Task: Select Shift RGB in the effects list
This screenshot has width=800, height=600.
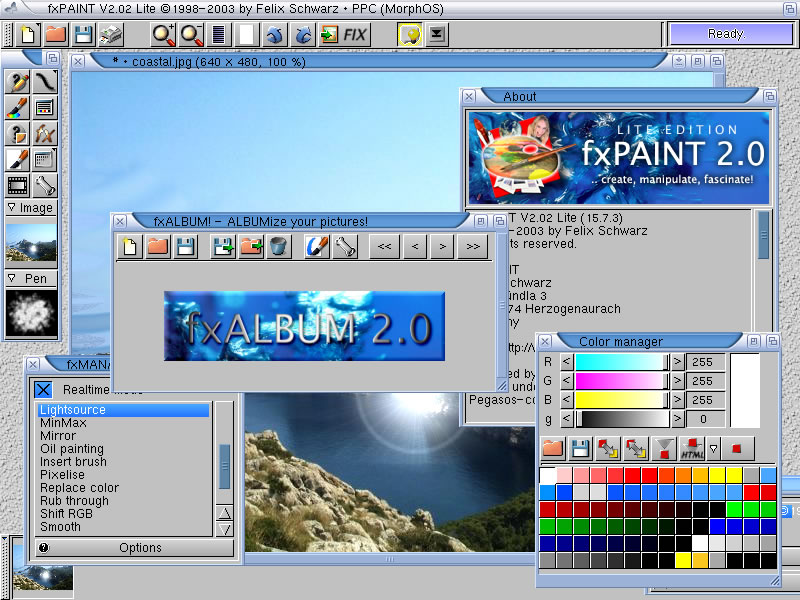Action: [123, 514]
